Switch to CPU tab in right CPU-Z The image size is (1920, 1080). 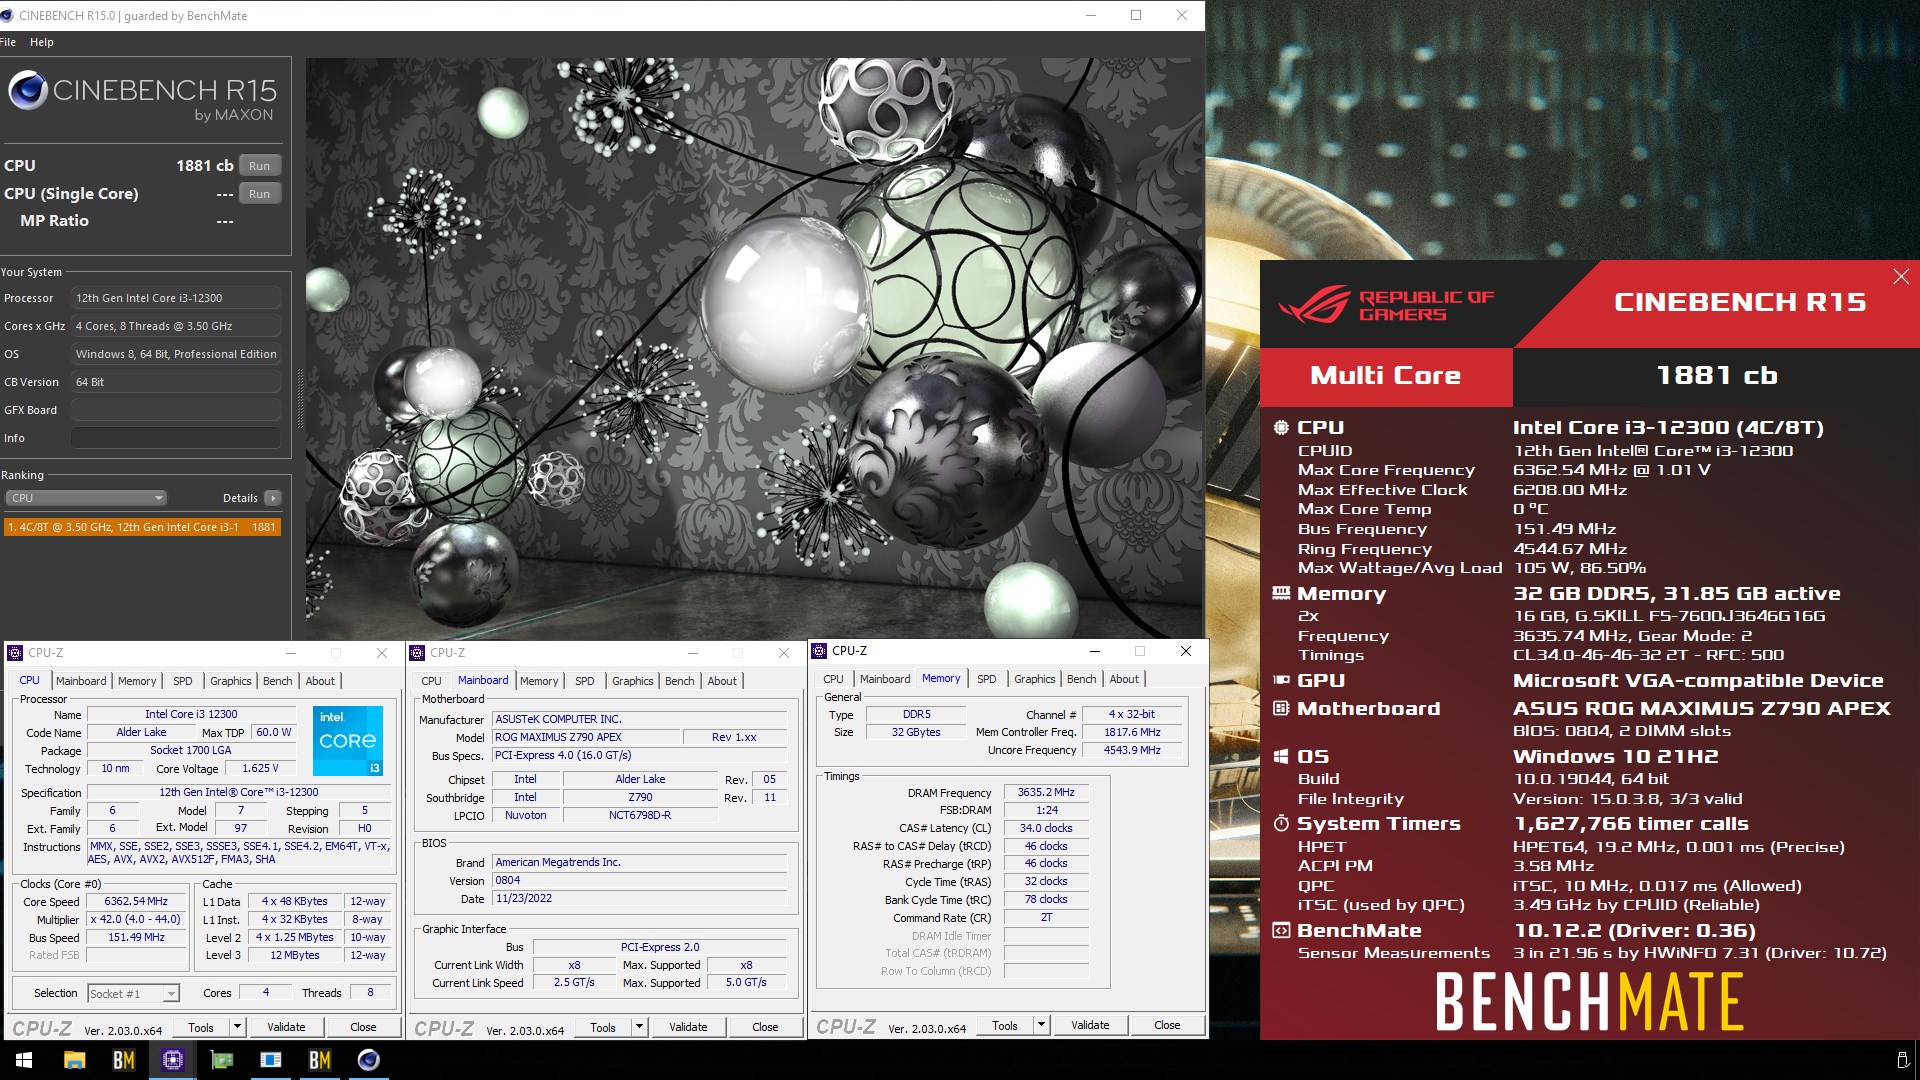point(834,679)
